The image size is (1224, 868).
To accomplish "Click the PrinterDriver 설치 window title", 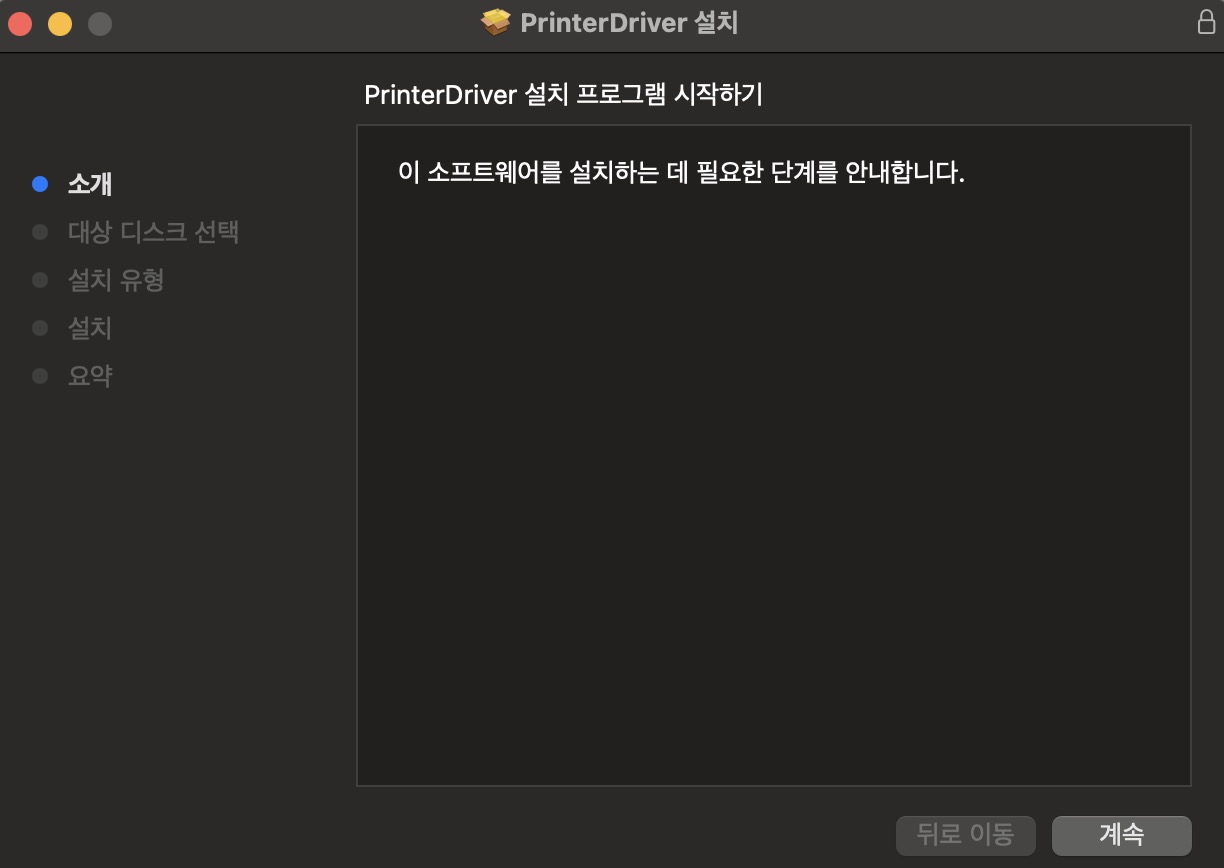I will tap(629, 22).
